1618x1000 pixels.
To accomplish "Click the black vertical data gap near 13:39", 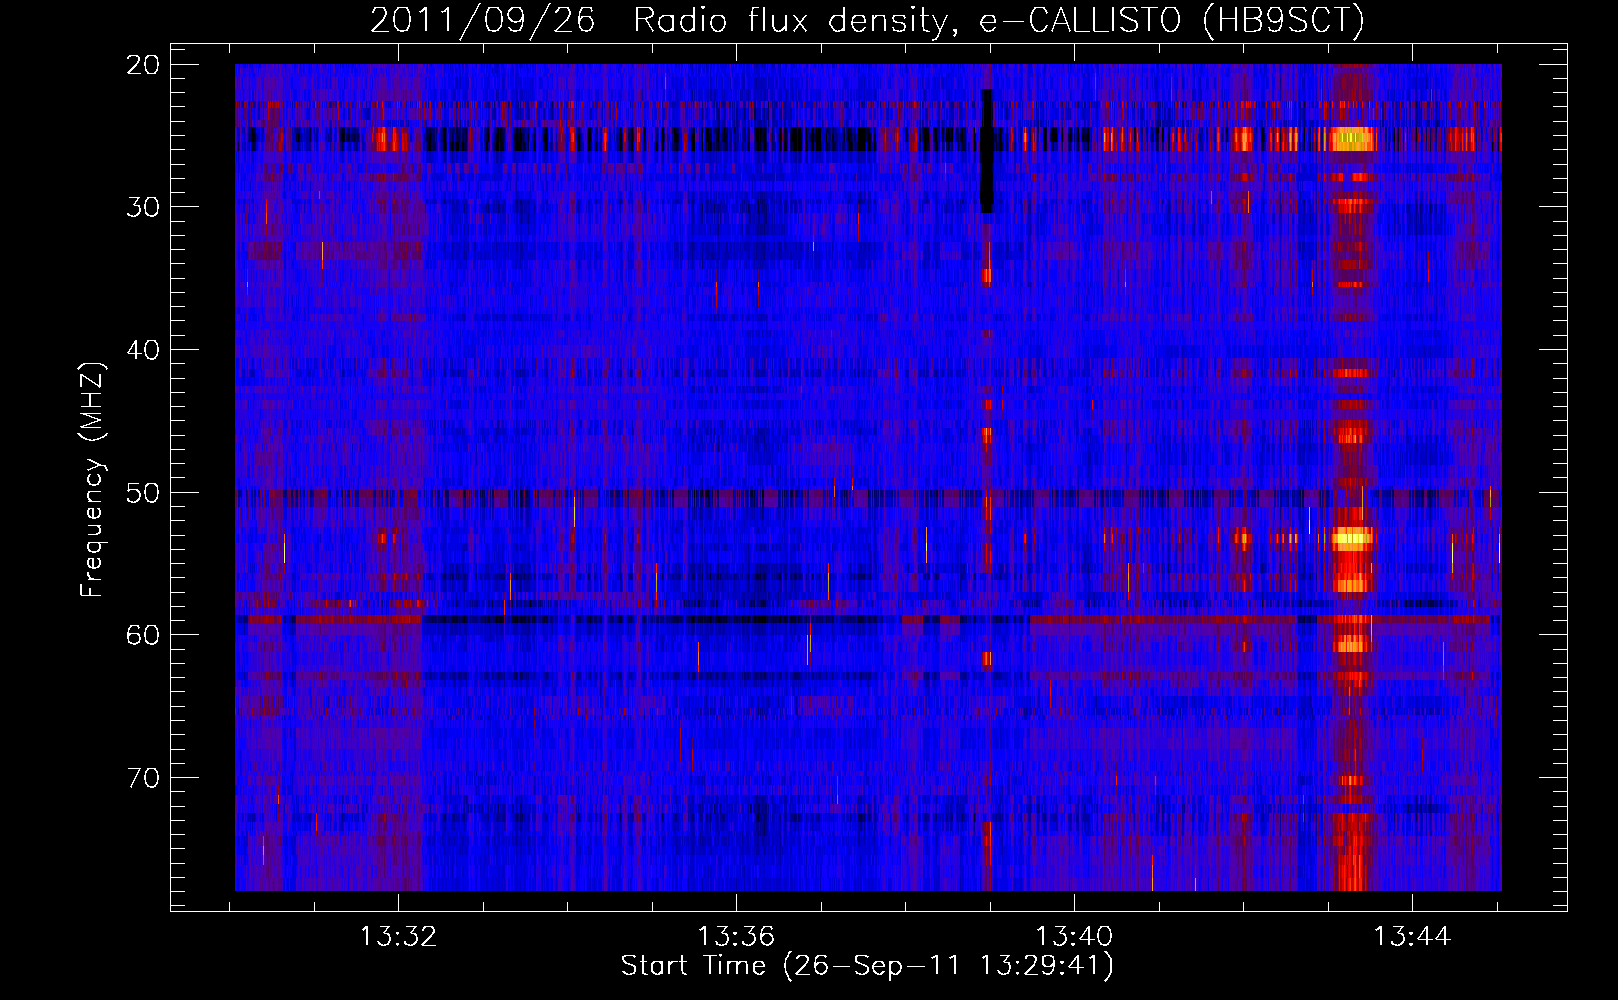I will (987, 151).
